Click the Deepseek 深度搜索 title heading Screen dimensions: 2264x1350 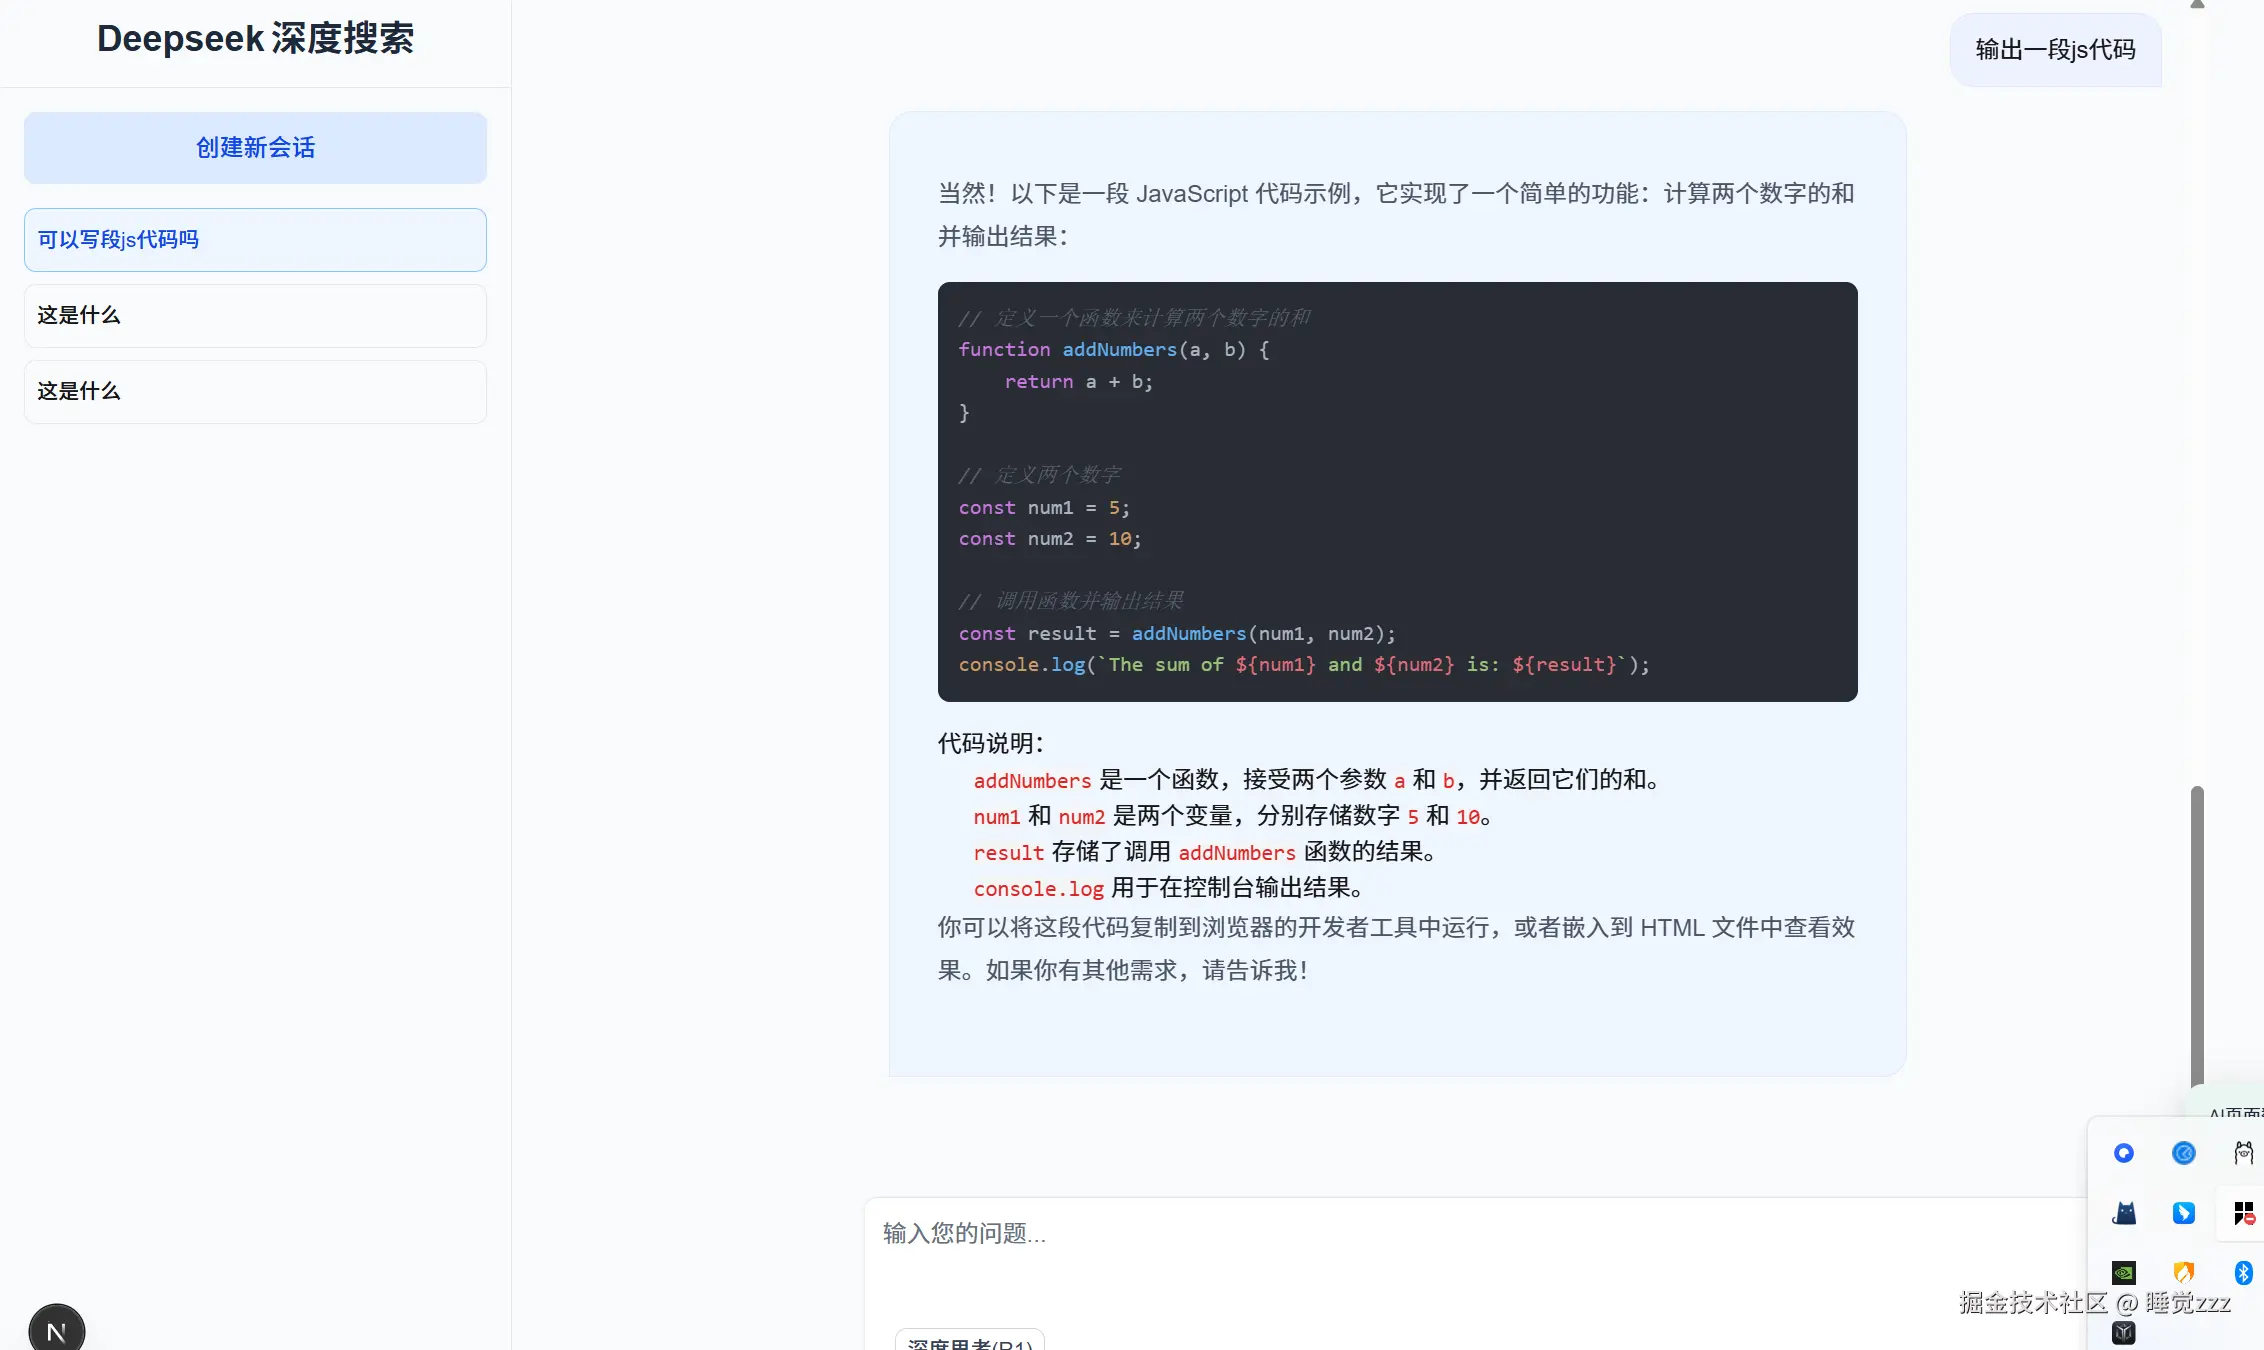[255, 39]
